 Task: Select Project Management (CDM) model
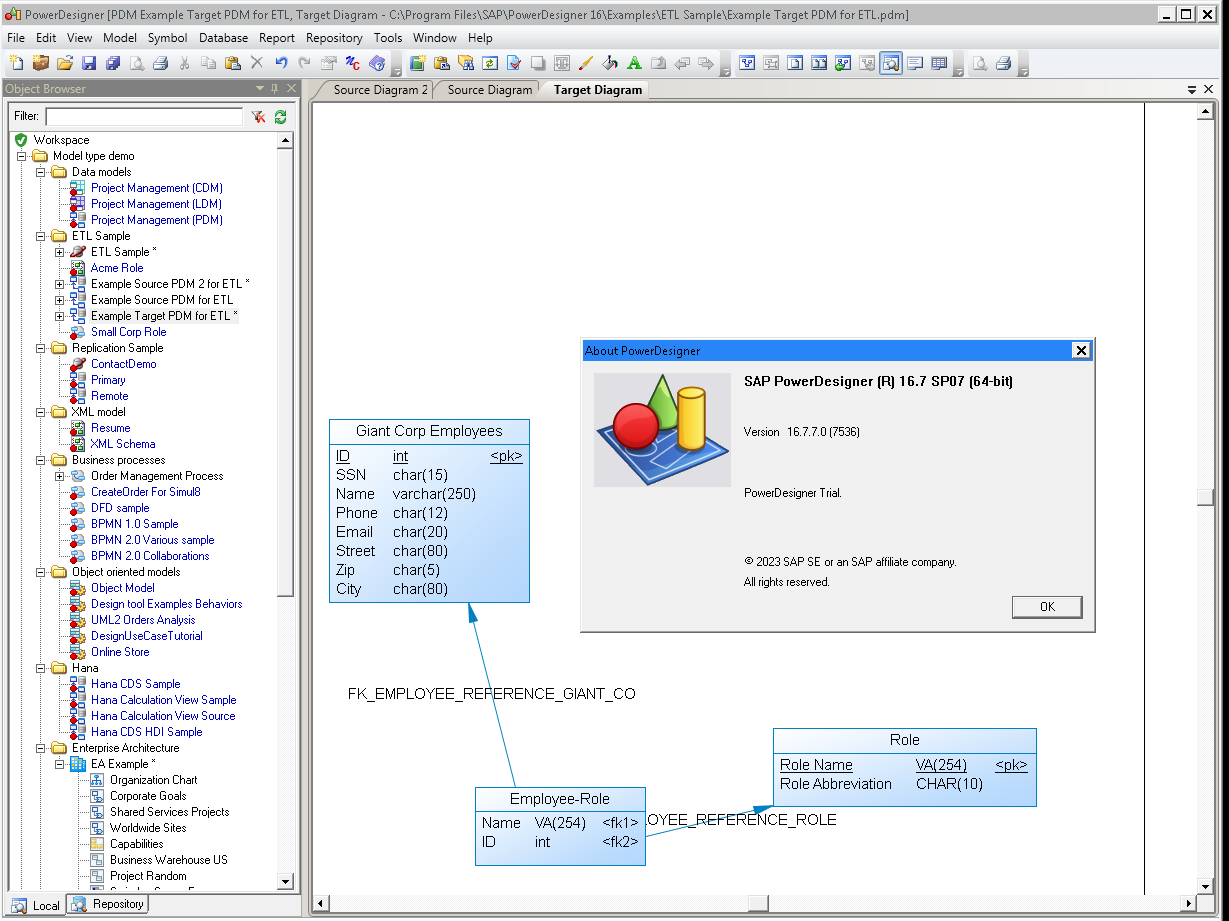tap(157, 188)
